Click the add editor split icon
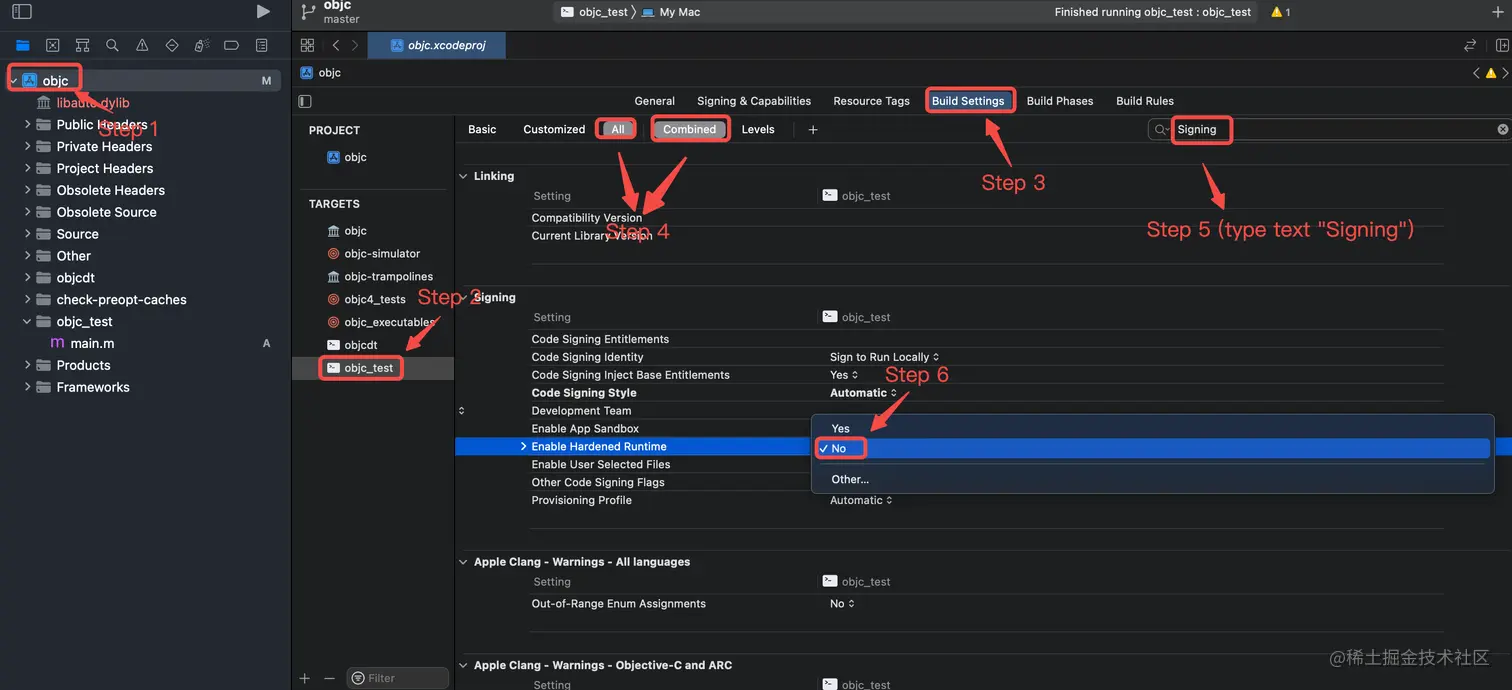1512x690 pixels. tap(1502, 45)
